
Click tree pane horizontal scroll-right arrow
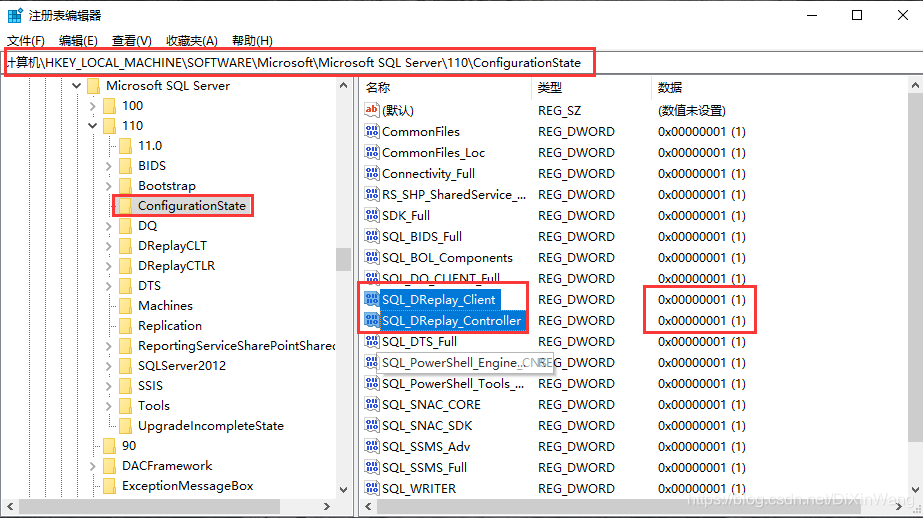tap(327, 506)
